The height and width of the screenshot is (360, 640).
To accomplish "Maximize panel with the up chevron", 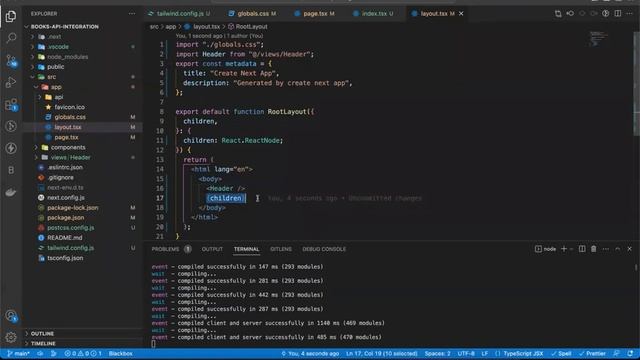I will (x=618, y=249).
